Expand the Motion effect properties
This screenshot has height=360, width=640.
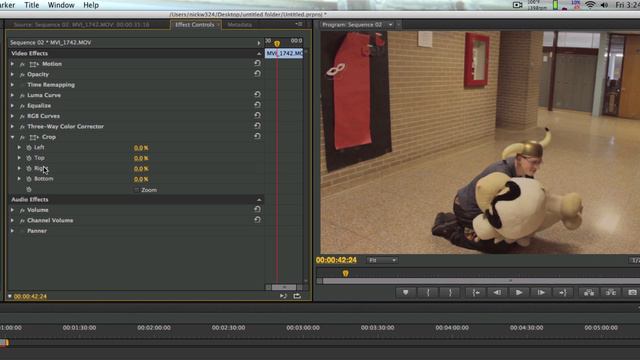coord(12,64)
